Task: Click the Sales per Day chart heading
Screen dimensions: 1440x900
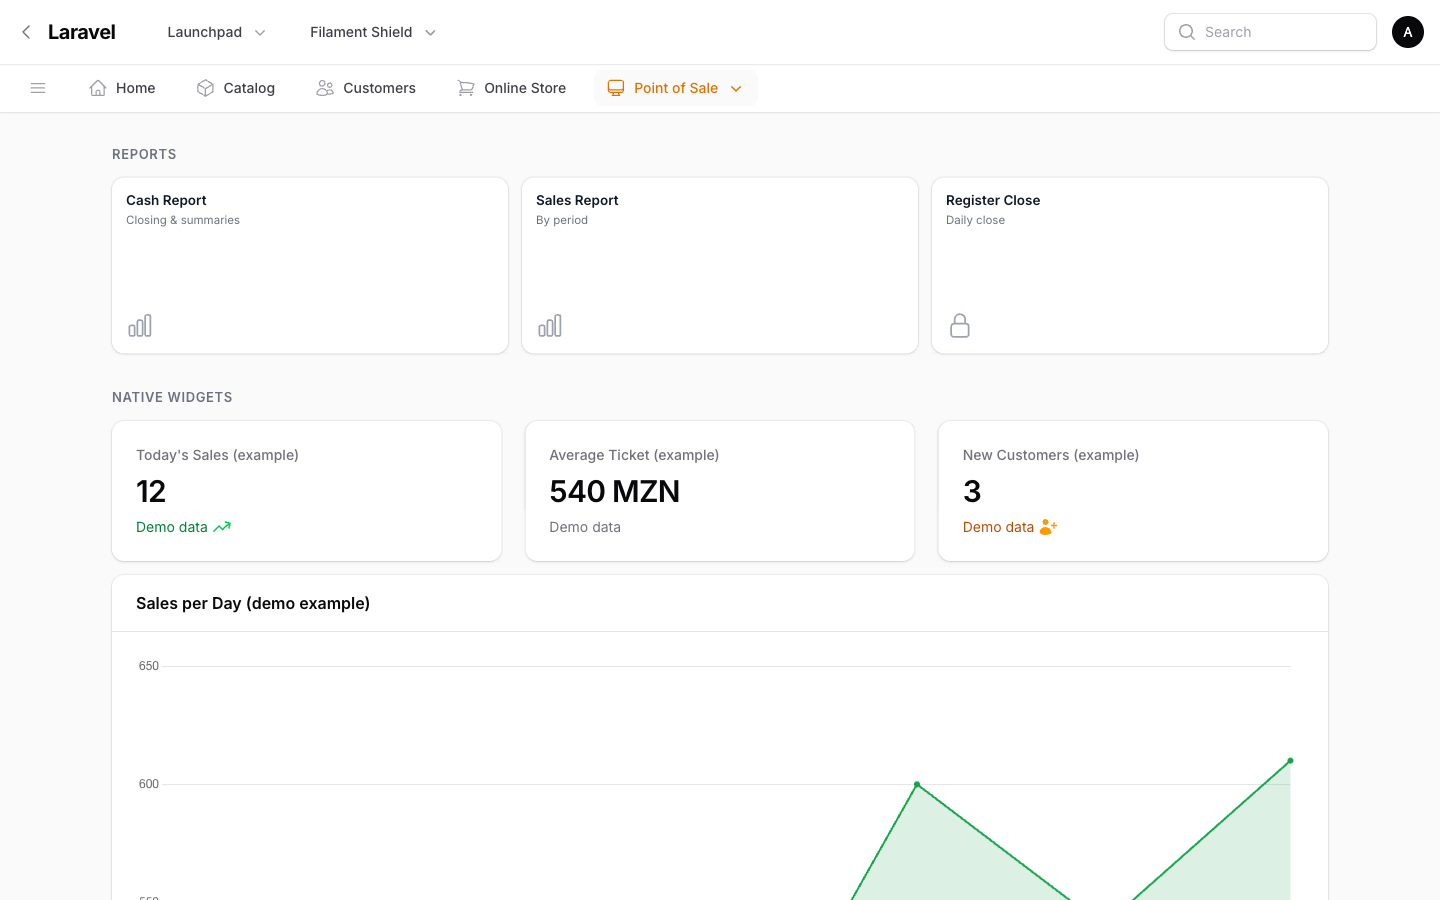Action: click(253, 603)
